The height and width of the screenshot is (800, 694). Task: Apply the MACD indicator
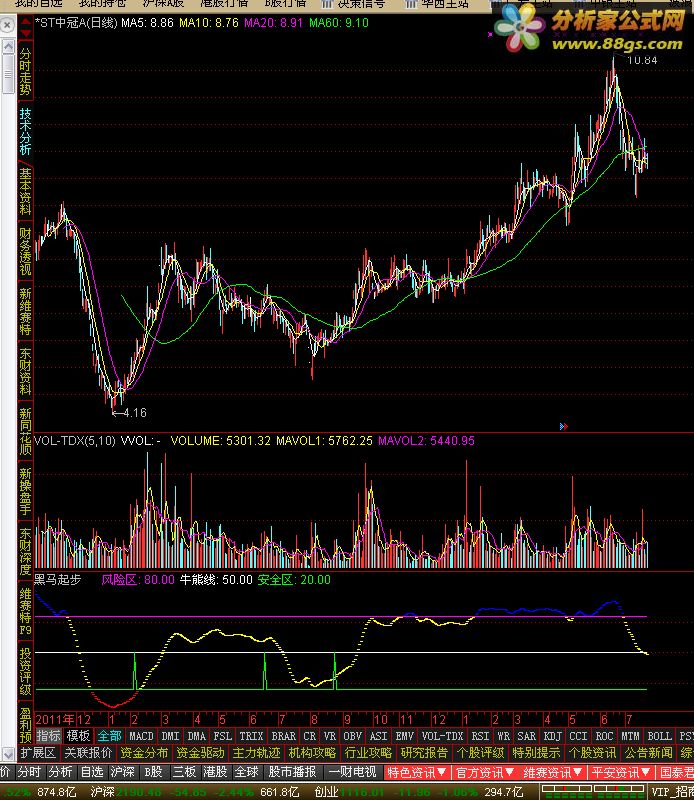(x=141, y=736)
